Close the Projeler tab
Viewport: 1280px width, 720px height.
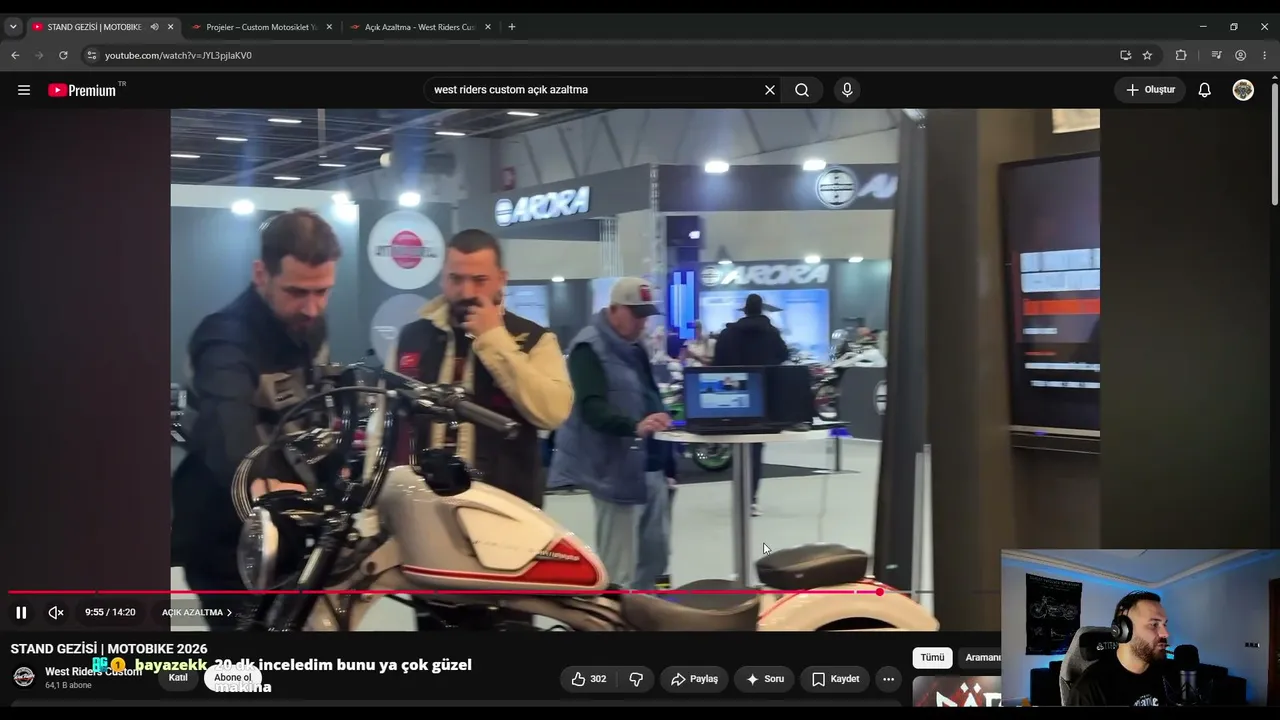tap(329, 27)
